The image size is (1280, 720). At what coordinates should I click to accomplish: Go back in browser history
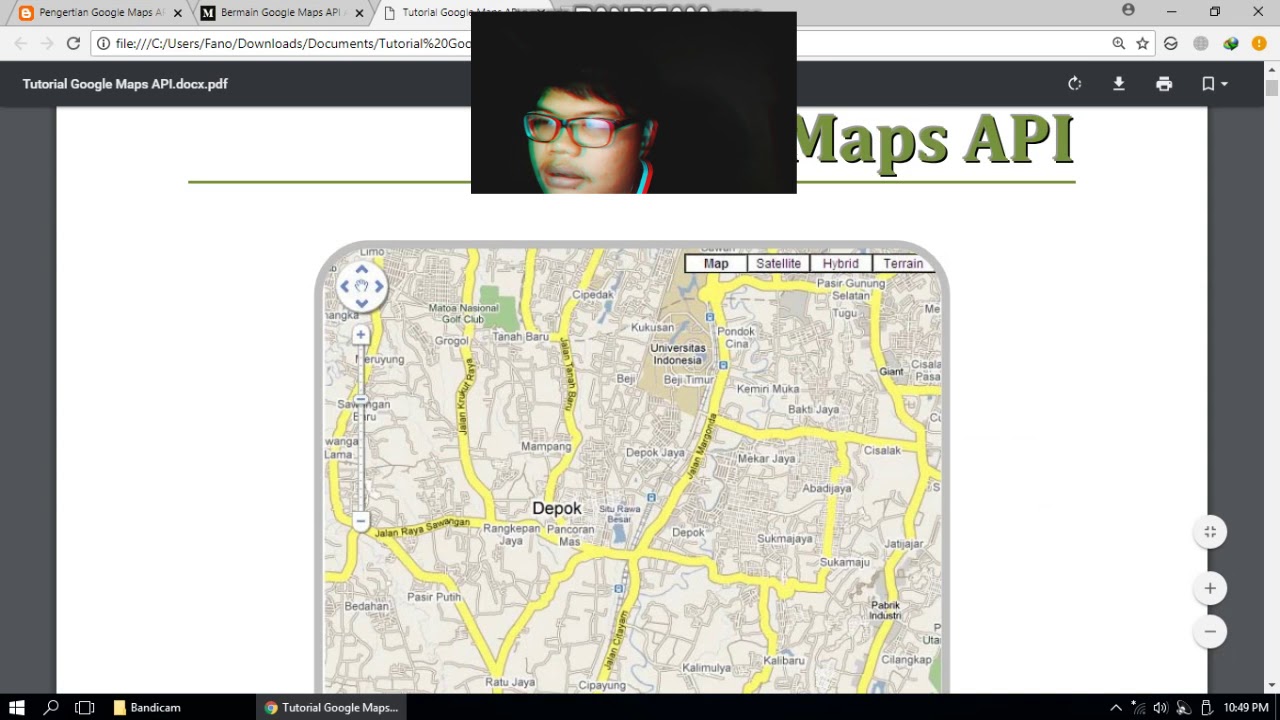(x=21, y=43)
